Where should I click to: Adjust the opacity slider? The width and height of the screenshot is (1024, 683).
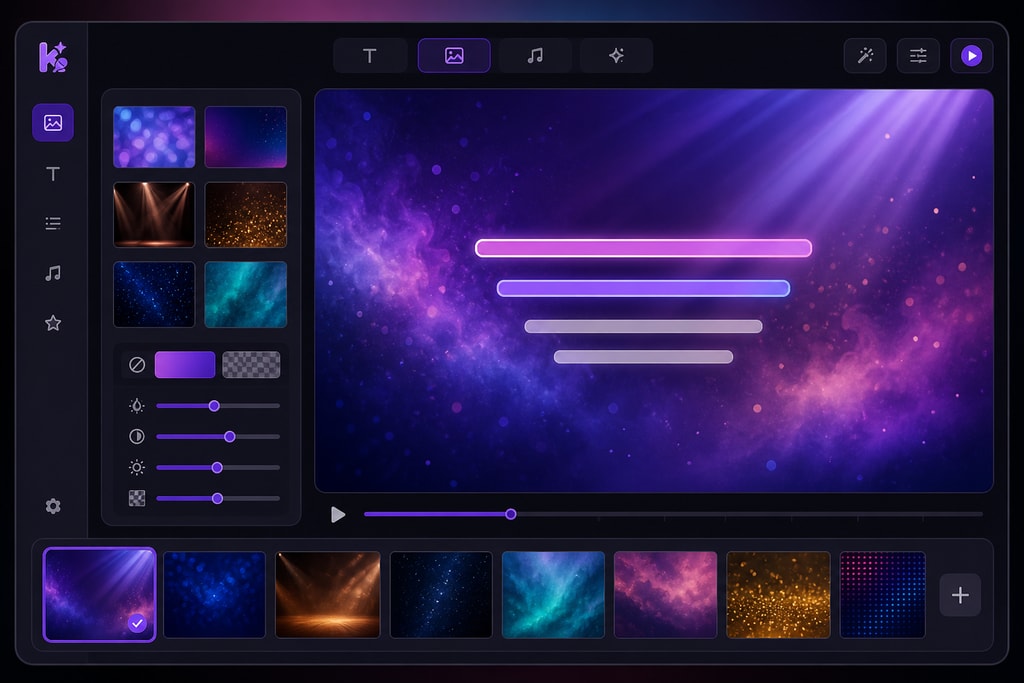pos(218,498)
